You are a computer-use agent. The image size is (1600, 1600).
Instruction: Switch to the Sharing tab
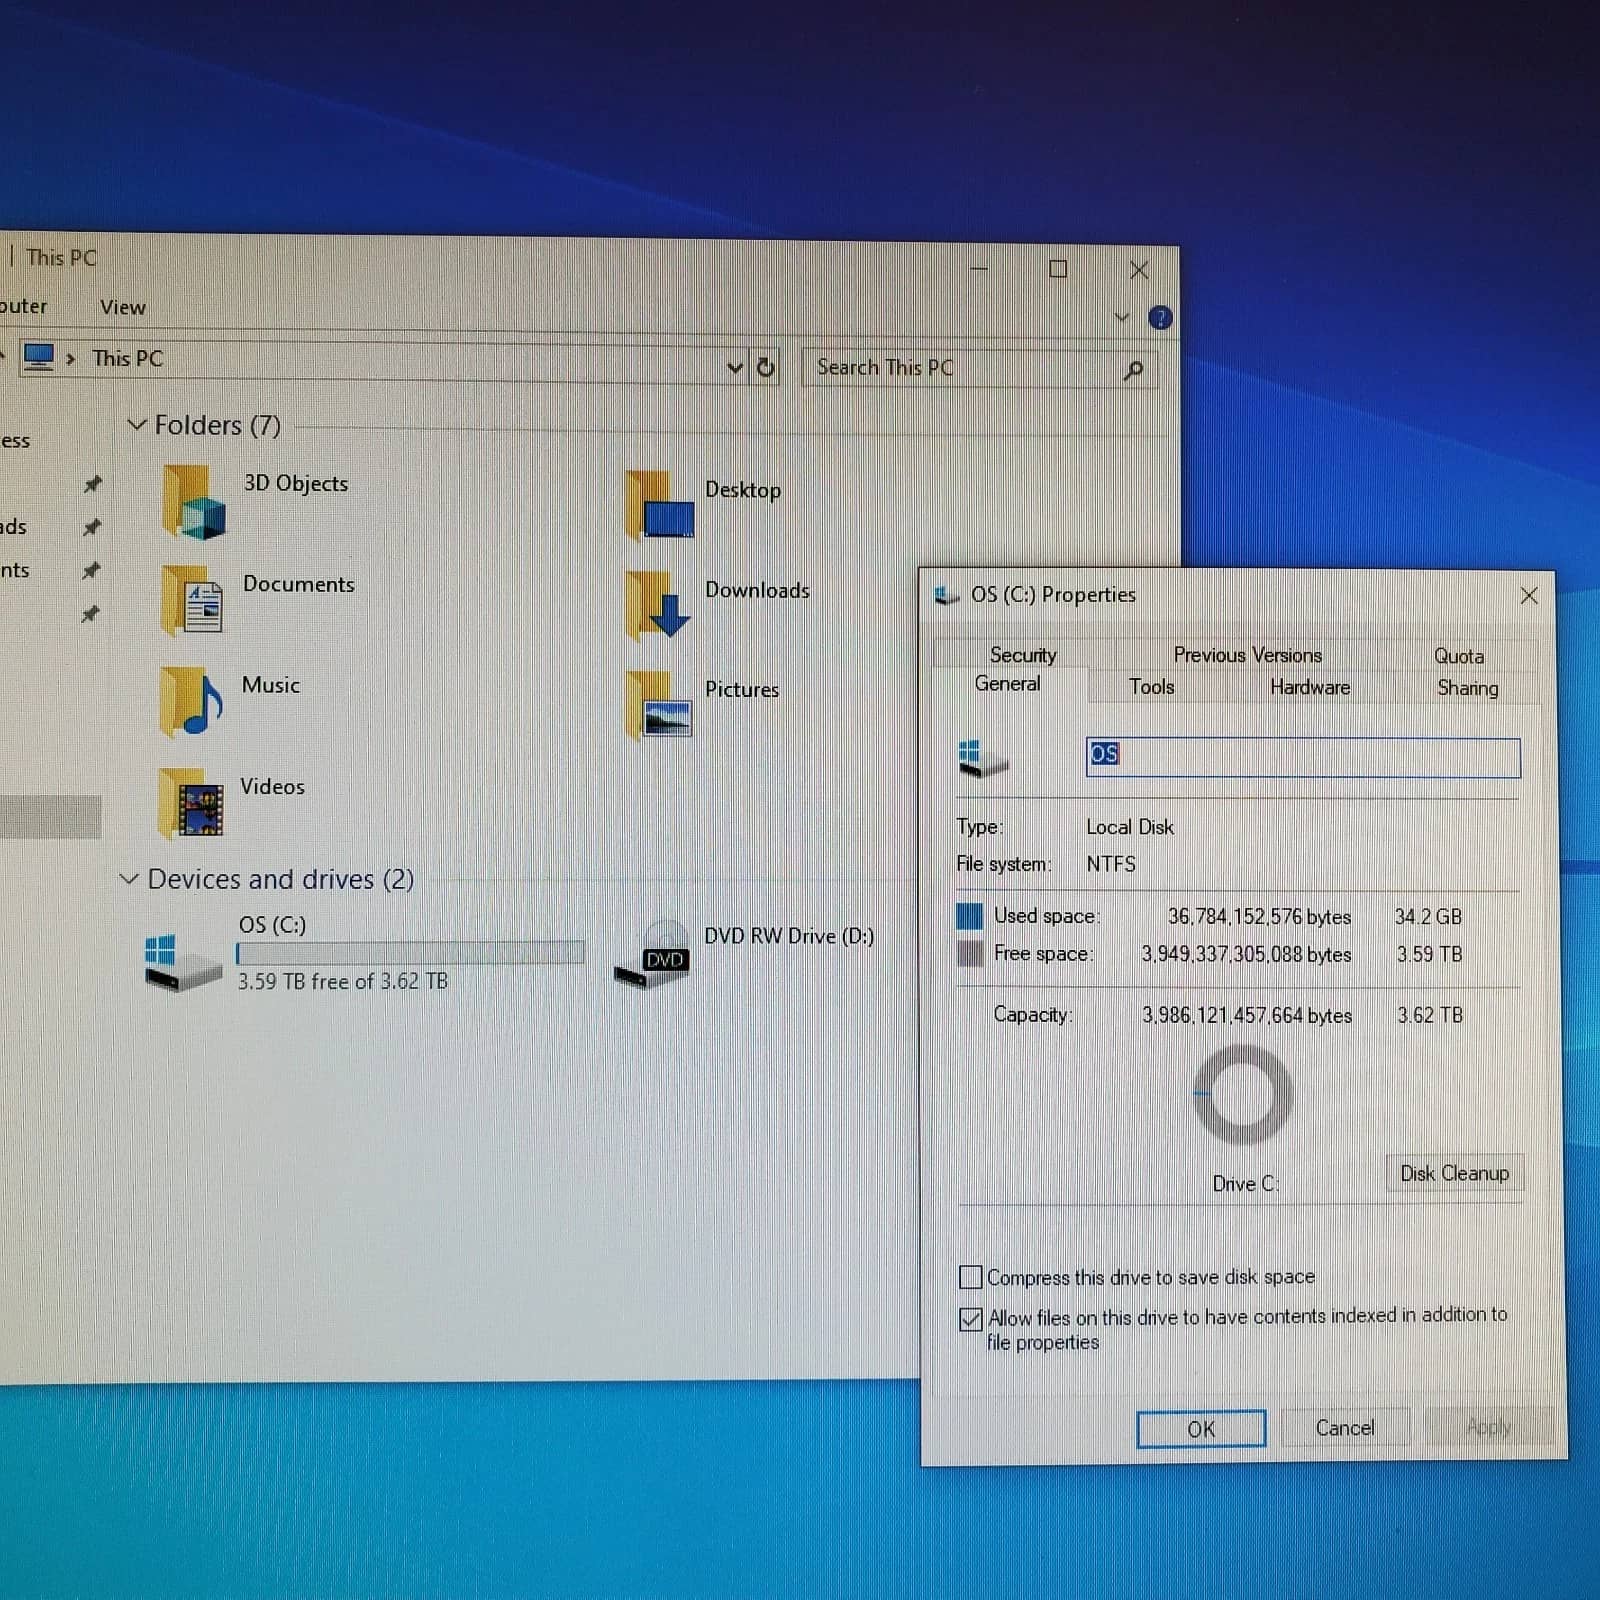1467,688
